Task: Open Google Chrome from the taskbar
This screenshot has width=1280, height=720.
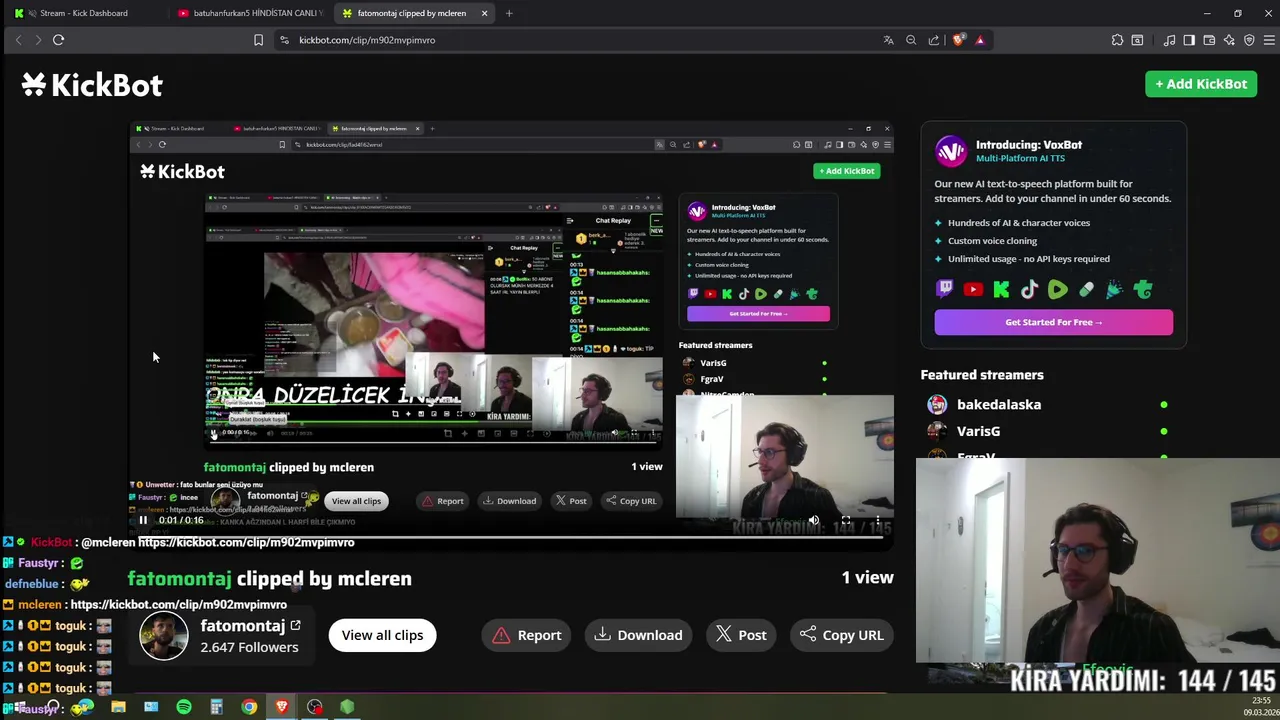Action: (x=249, y=707)
